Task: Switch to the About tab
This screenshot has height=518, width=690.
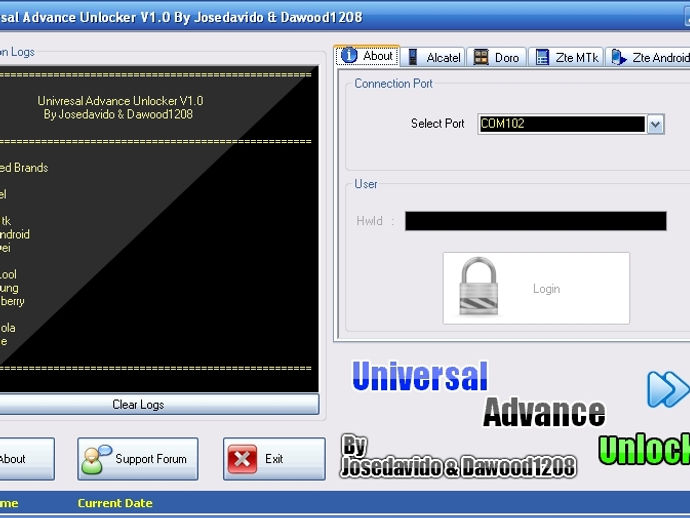Action: [367, 56]
